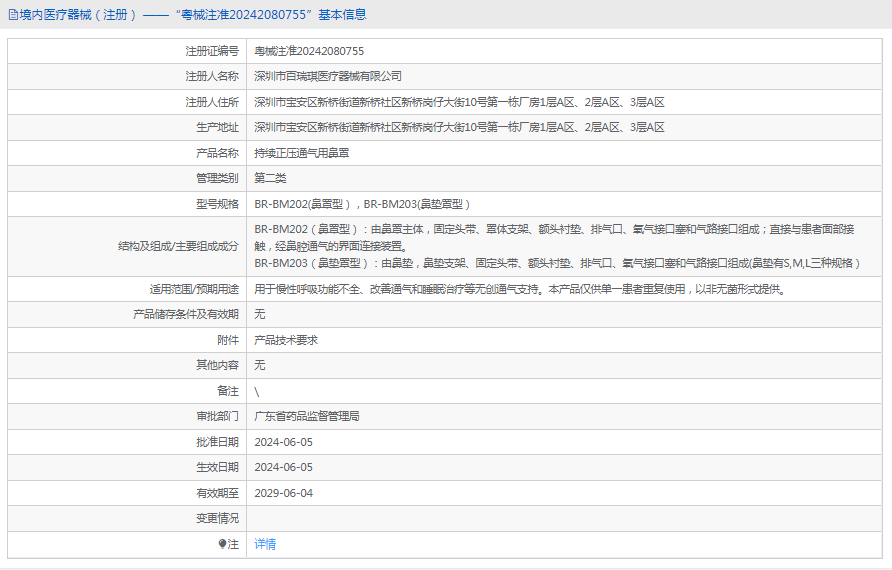Click the 批准日期 value 2024-06-05
892x570 pixels.
[x=283, y=442]
